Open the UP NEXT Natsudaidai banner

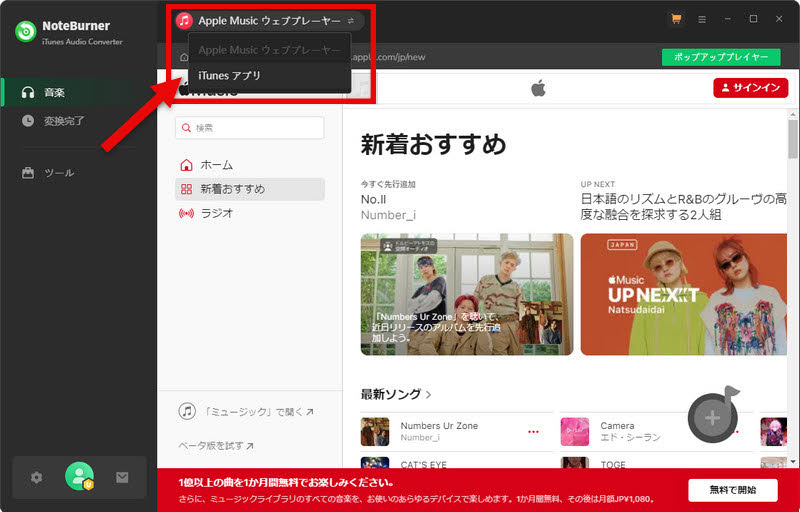[x=684, y=294]
